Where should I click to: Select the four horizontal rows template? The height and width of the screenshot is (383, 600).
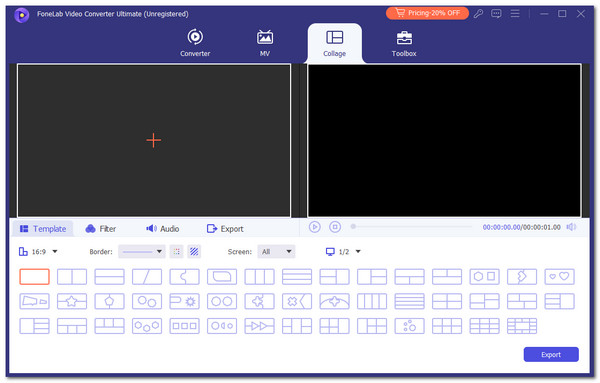coord(409,302)
